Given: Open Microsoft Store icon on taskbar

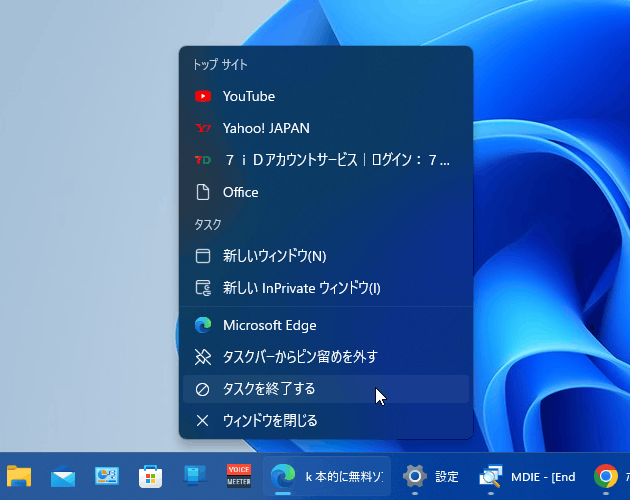Looking at the screenshot, I should [151, 477].
